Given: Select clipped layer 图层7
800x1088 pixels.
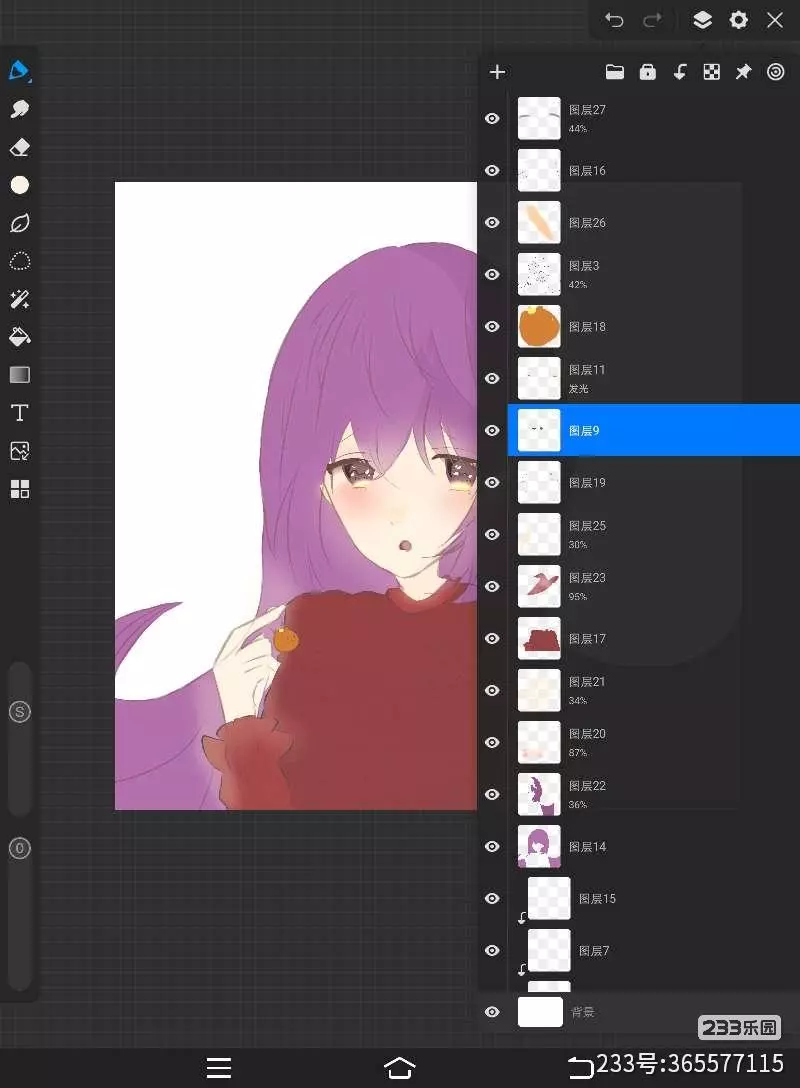Looking at the screenshot, I should (653, 951).
